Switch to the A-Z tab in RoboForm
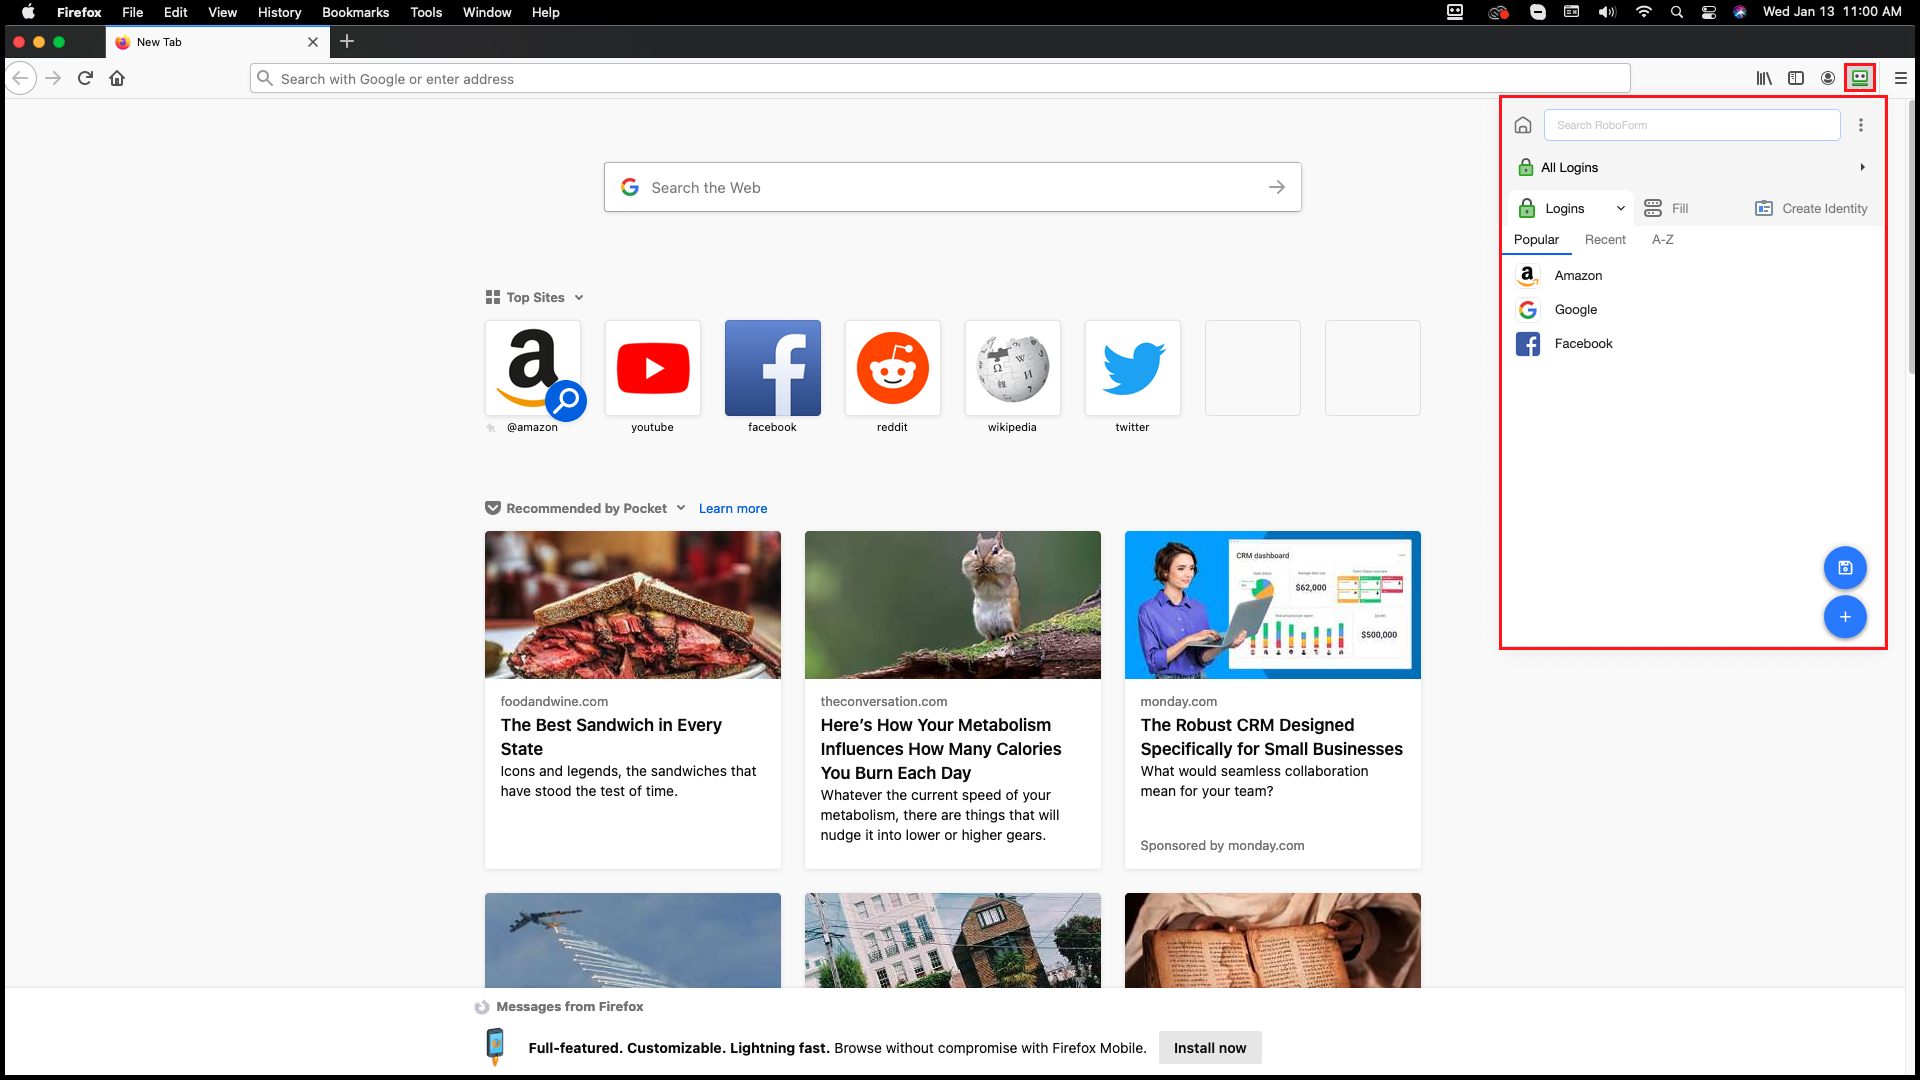 point(1662,239)
